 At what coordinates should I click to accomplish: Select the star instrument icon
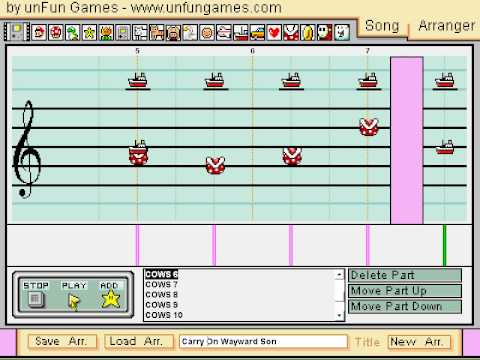[89, 33]
